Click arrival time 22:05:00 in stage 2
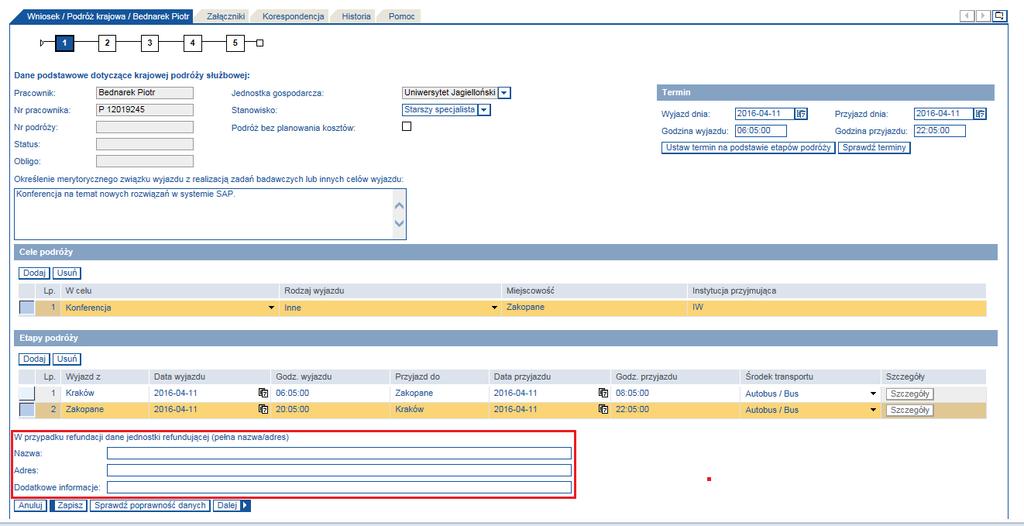 (x=676, y=410)
